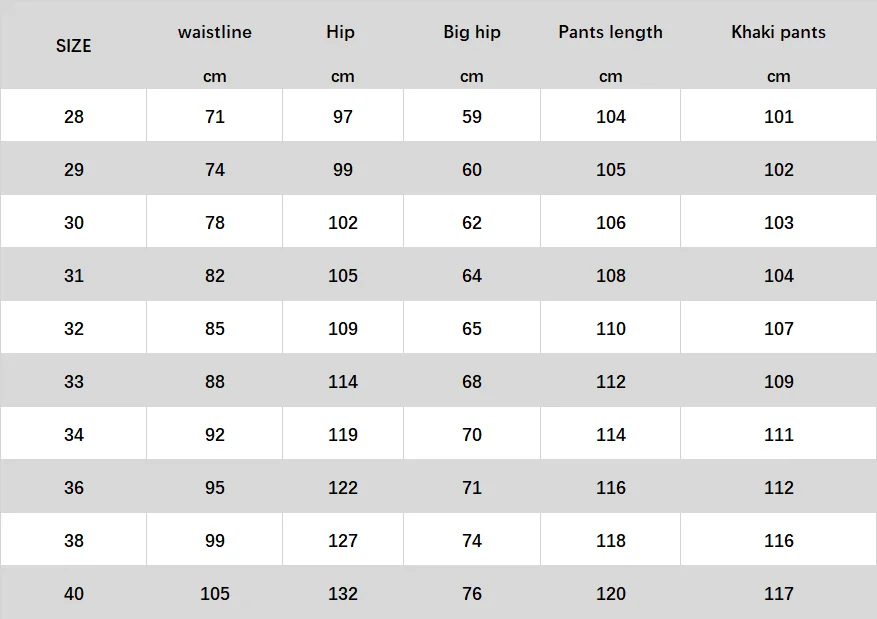This screenshot has height=619, width=877.
Task: Click the SIZE column header
Action: click(x=73, y=46)
